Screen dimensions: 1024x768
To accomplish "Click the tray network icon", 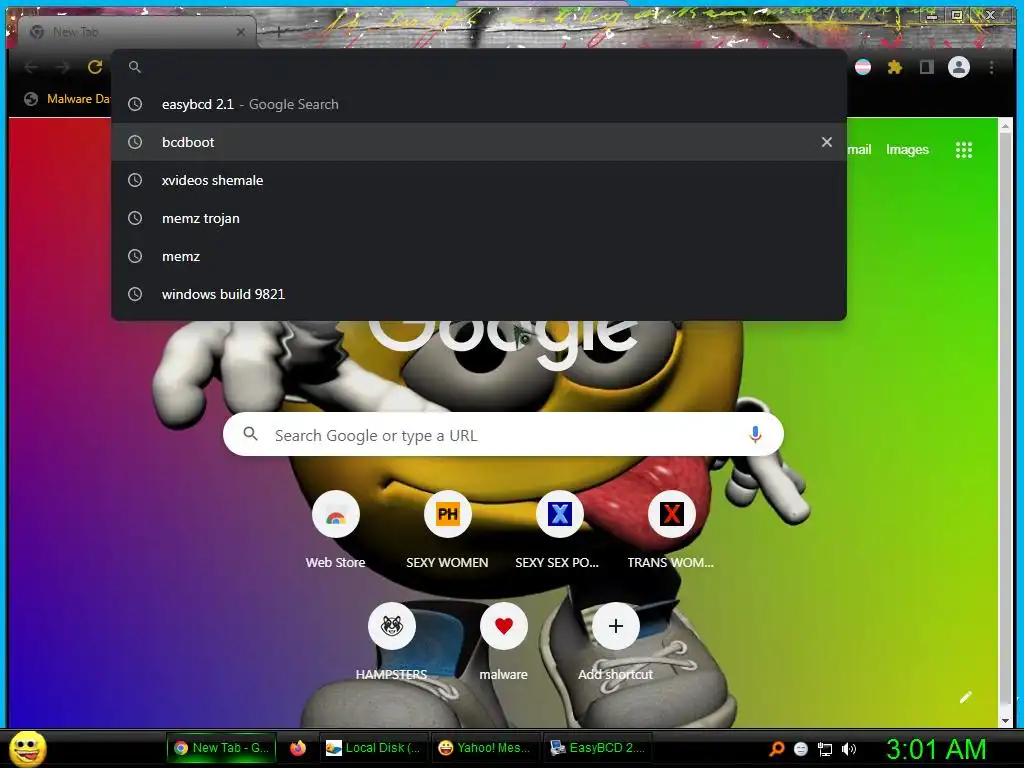I will pyautogui.click(x=825, y=749).
